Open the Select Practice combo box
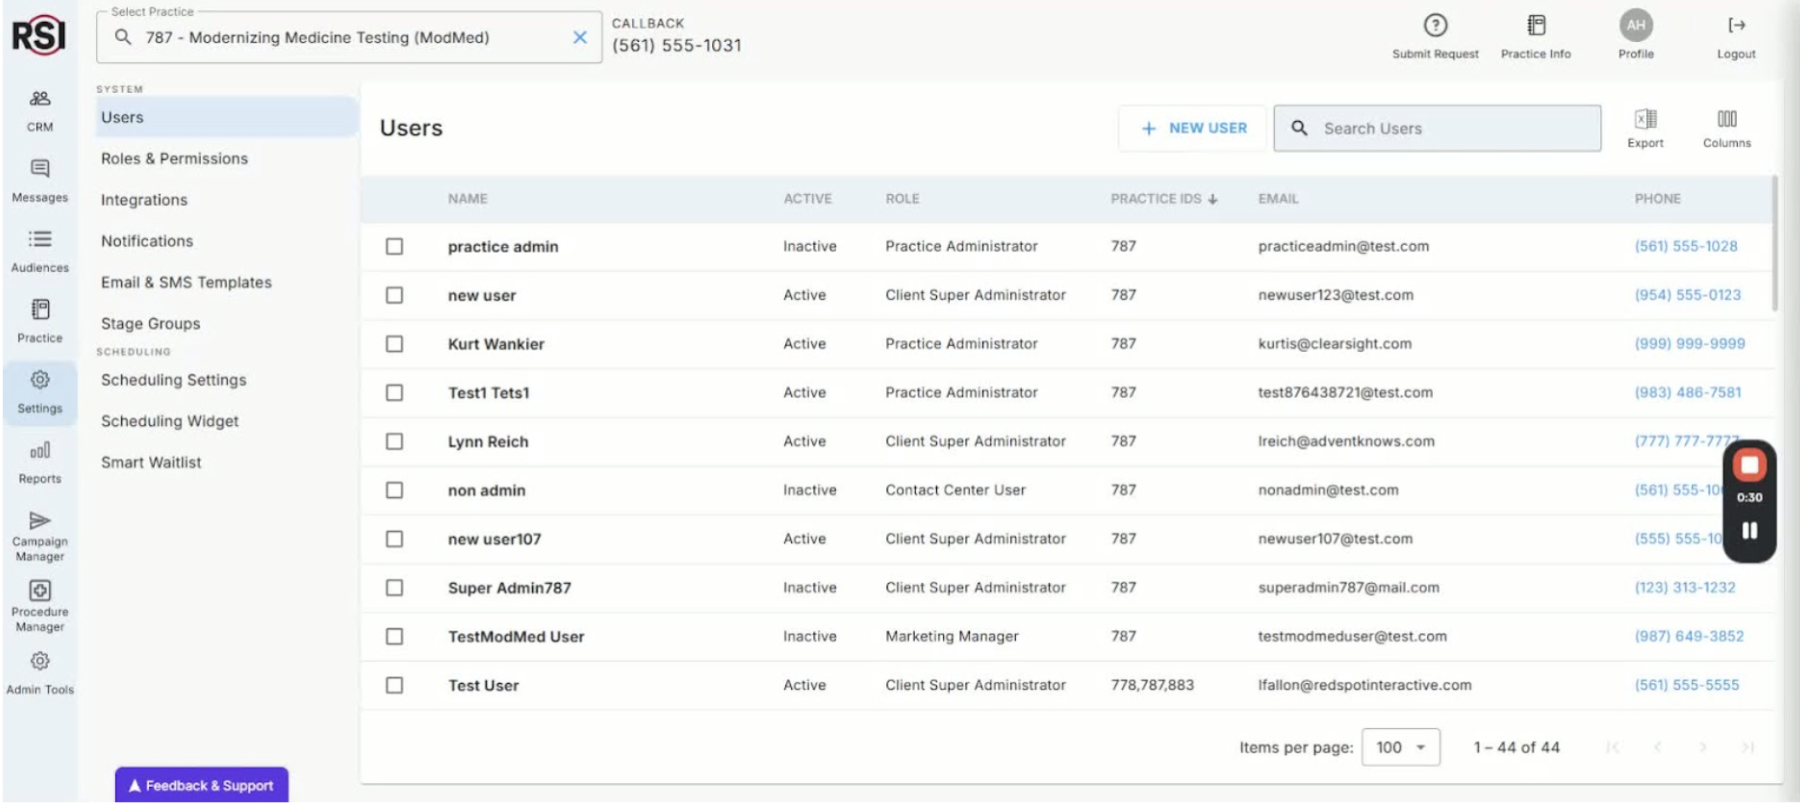The width and height of the screenshot is (1800, 806). (x=340, y=38)
